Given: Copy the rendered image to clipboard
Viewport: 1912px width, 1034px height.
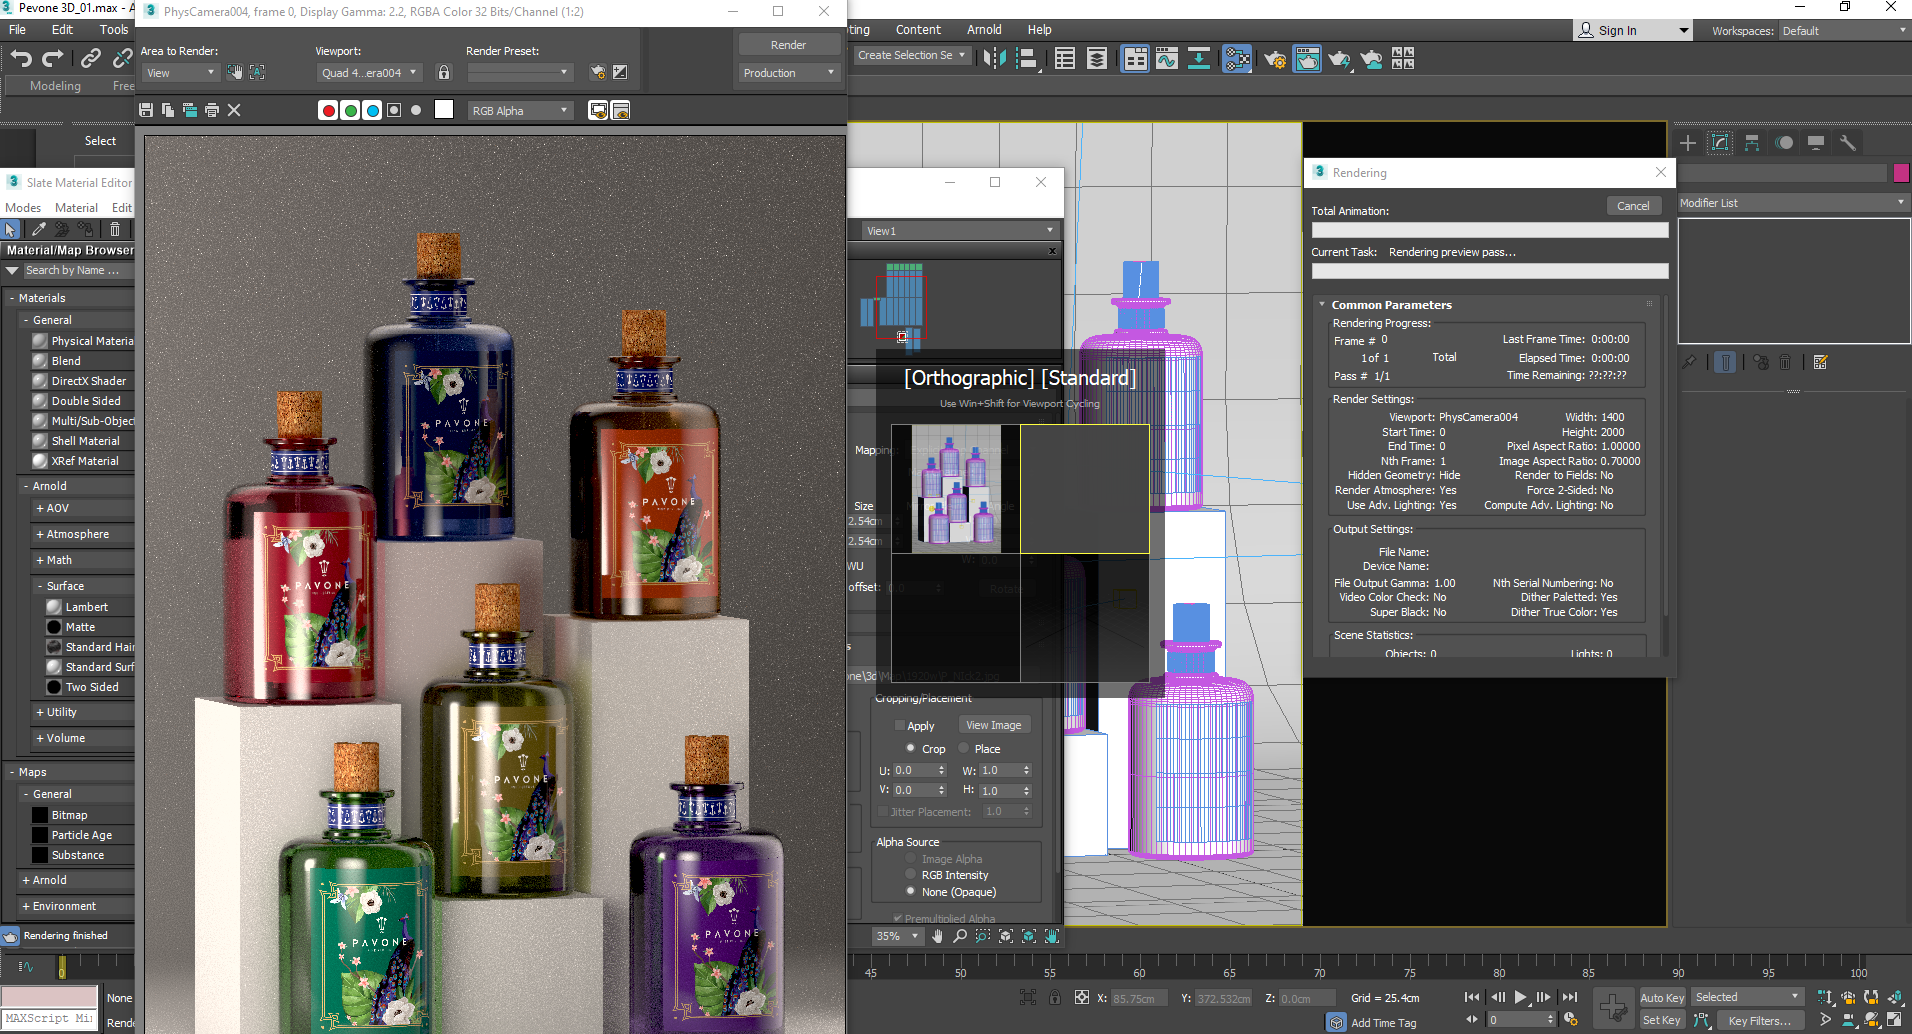Looking at the screenshot, I should pos(168,110).
